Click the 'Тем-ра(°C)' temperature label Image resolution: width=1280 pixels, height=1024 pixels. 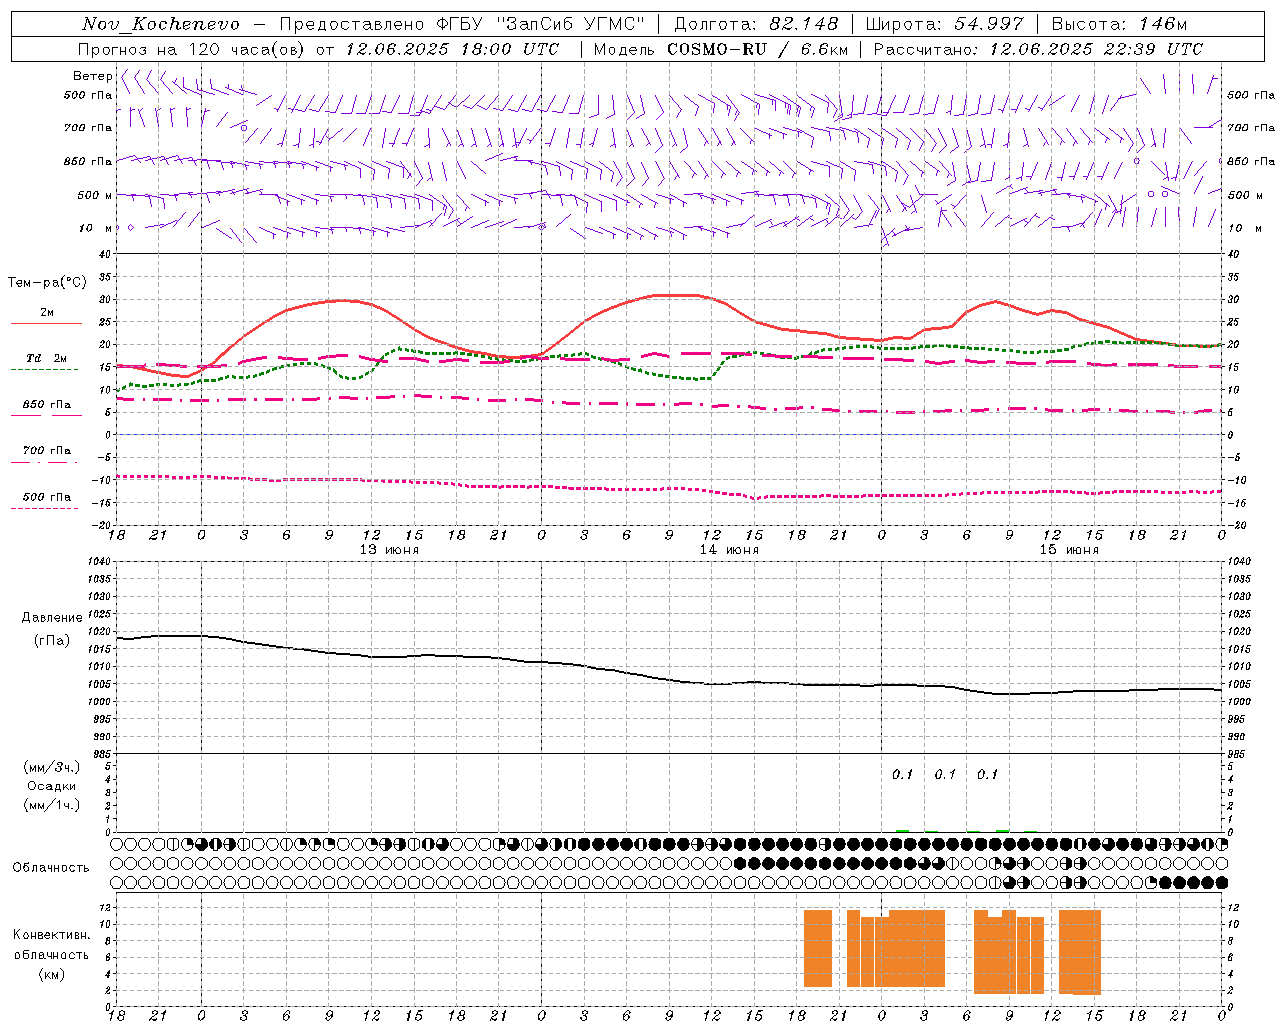47,283
